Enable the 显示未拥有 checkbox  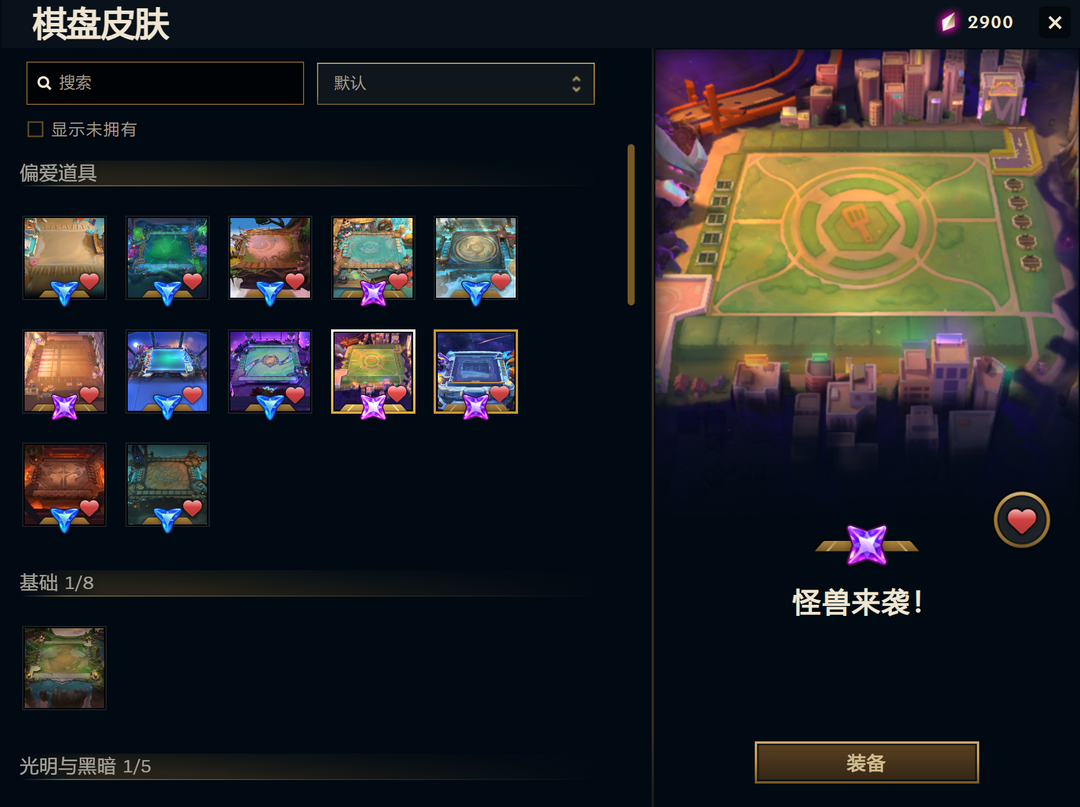pos(35,129)
